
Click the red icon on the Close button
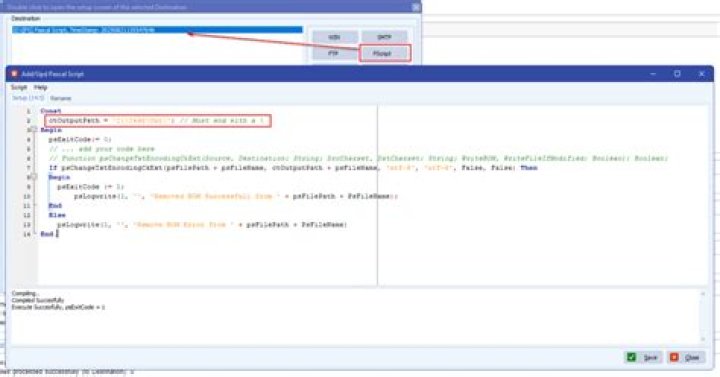point(674,357)
